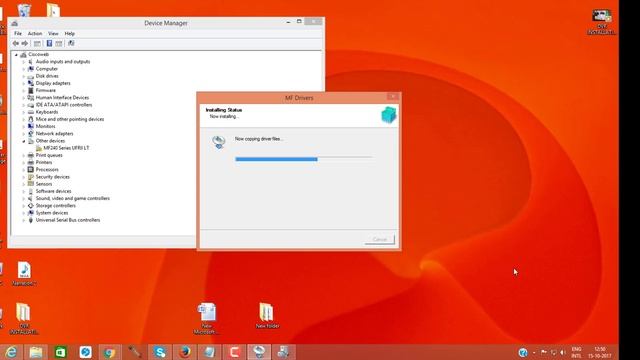Screen dimensions: 640x360
Task: Open Google Chrome from the taskbar
Action: (x=110, y=352)
